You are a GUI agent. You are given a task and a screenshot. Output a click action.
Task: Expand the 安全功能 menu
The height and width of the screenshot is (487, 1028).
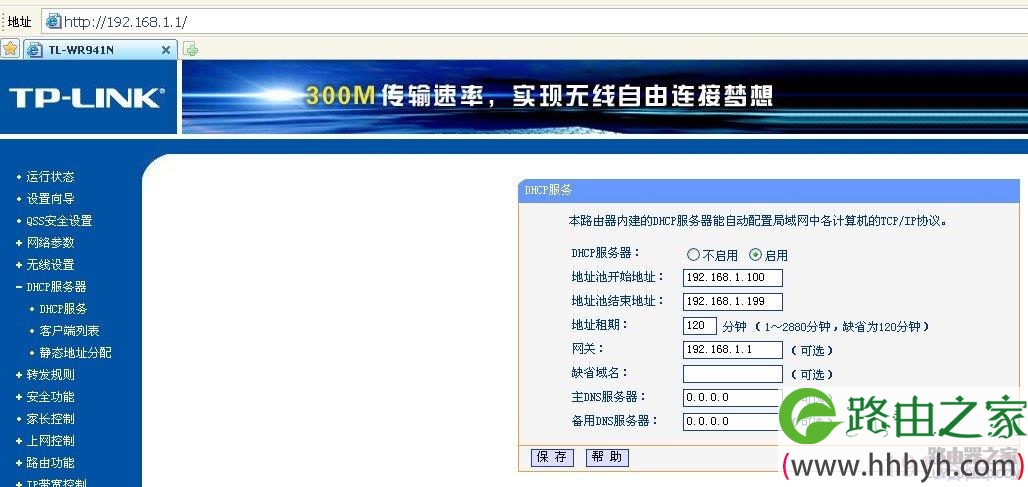point(50,397)
